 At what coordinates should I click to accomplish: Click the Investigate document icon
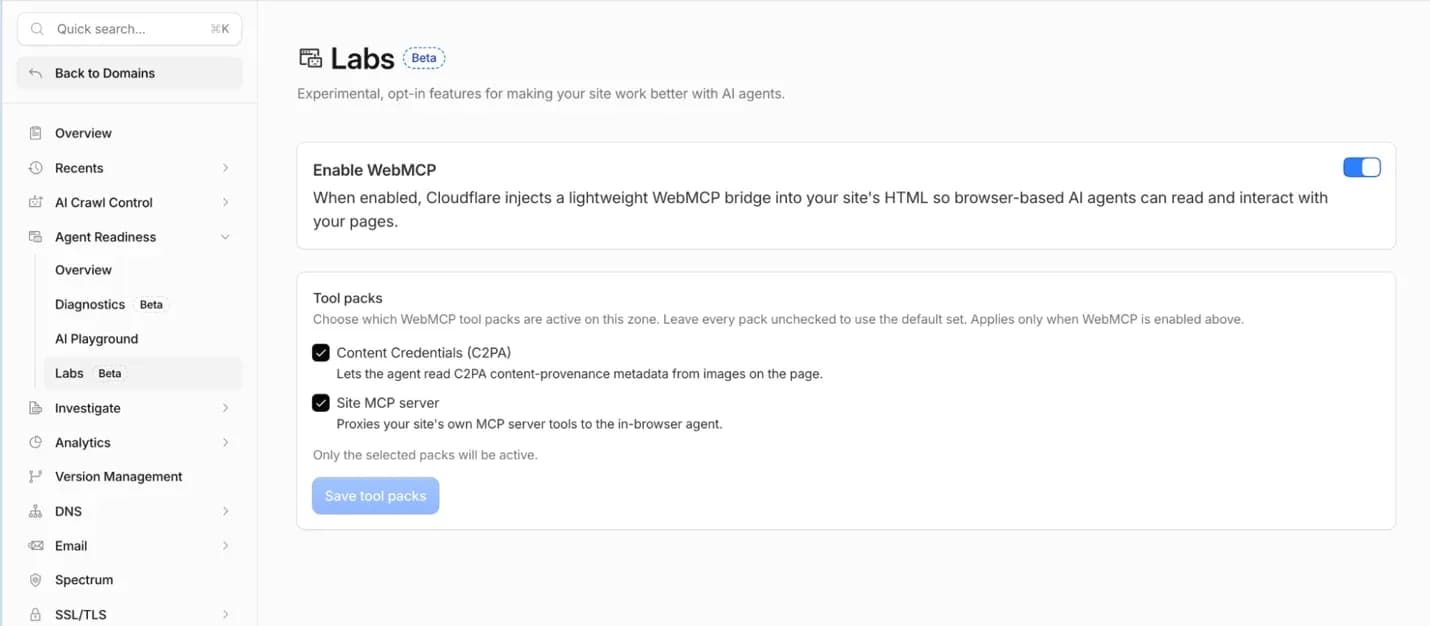36,408
